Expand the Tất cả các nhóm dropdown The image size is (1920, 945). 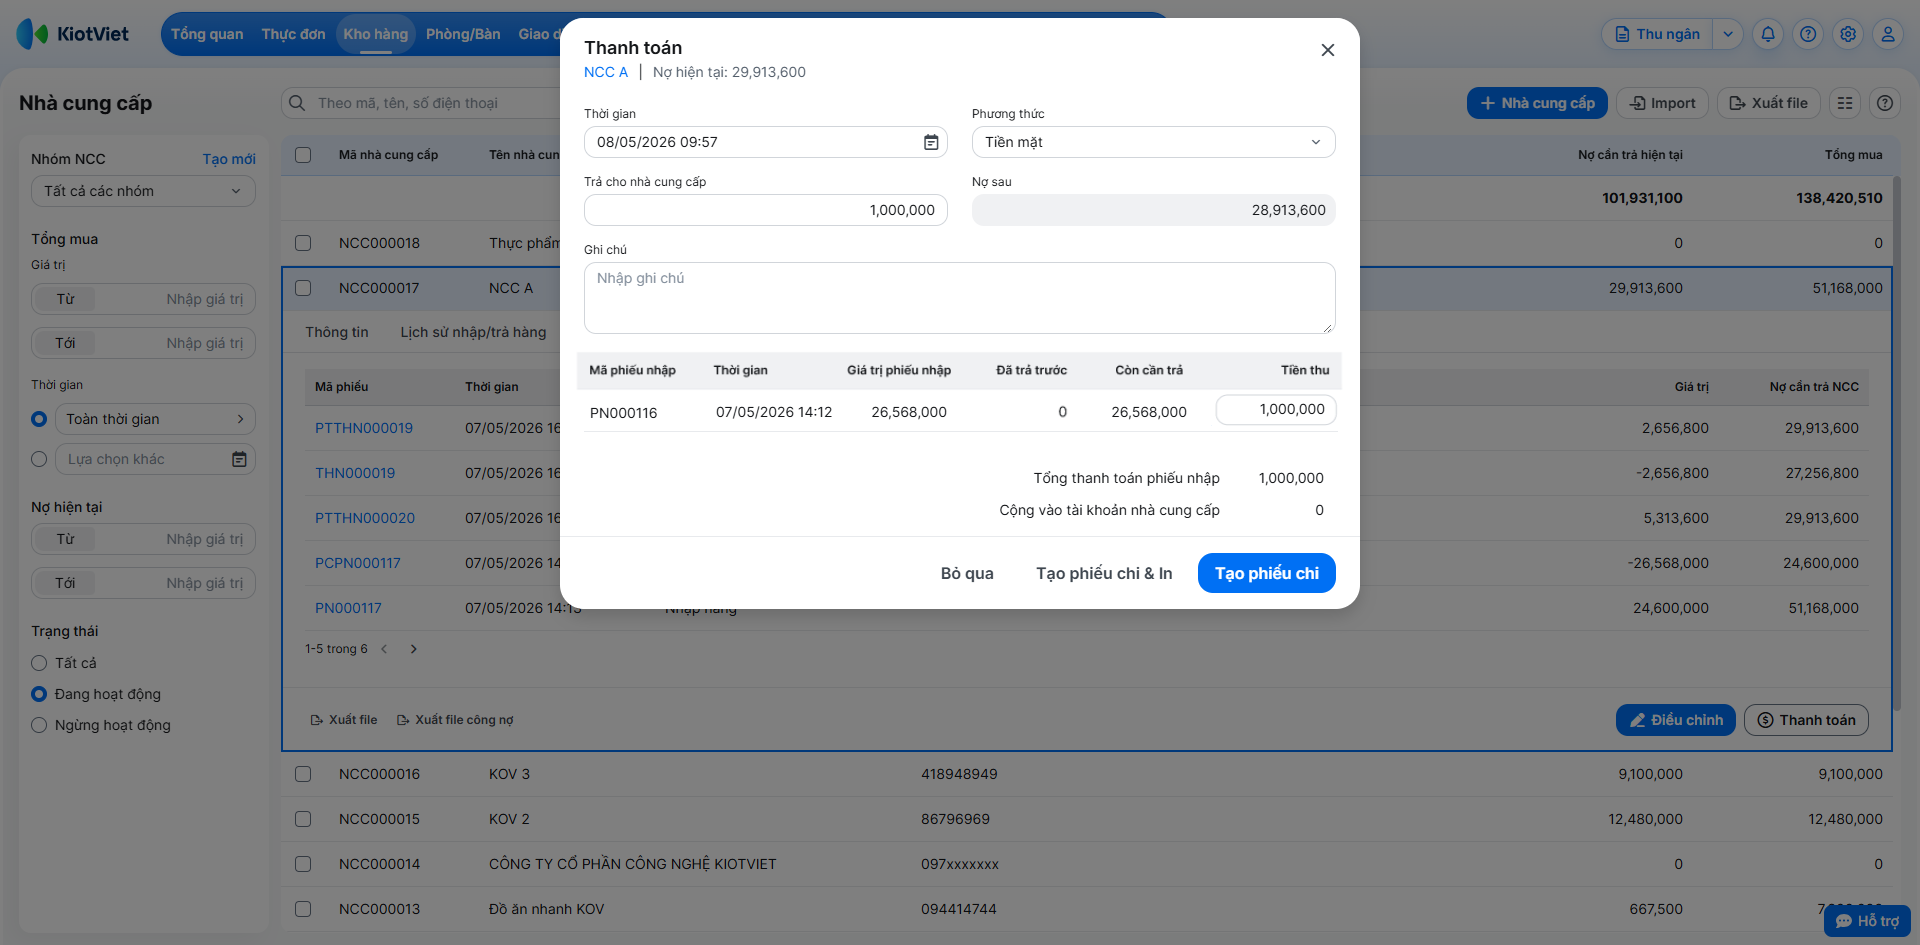coord(143,191)
